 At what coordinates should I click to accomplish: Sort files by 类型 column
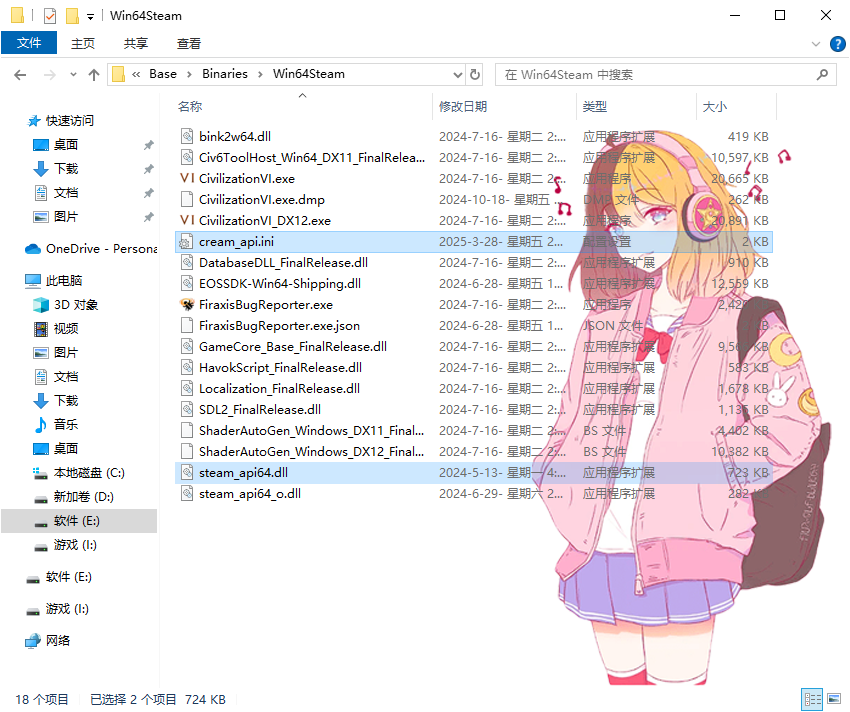[595, 107]
